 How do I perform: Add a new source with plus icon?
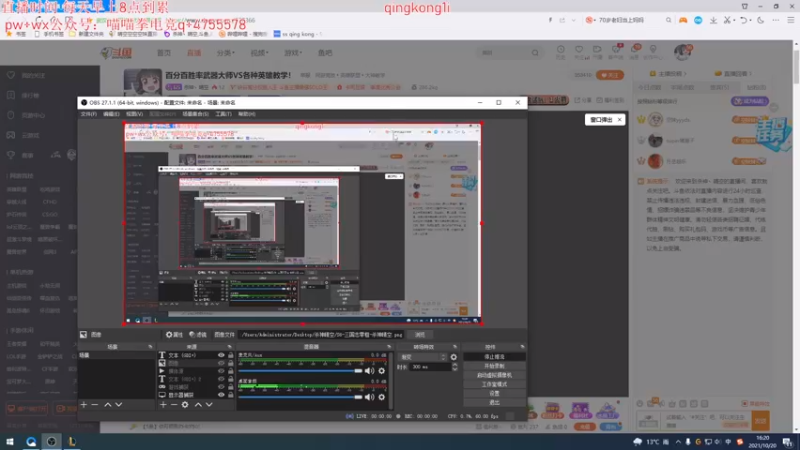tap(163, 405)
